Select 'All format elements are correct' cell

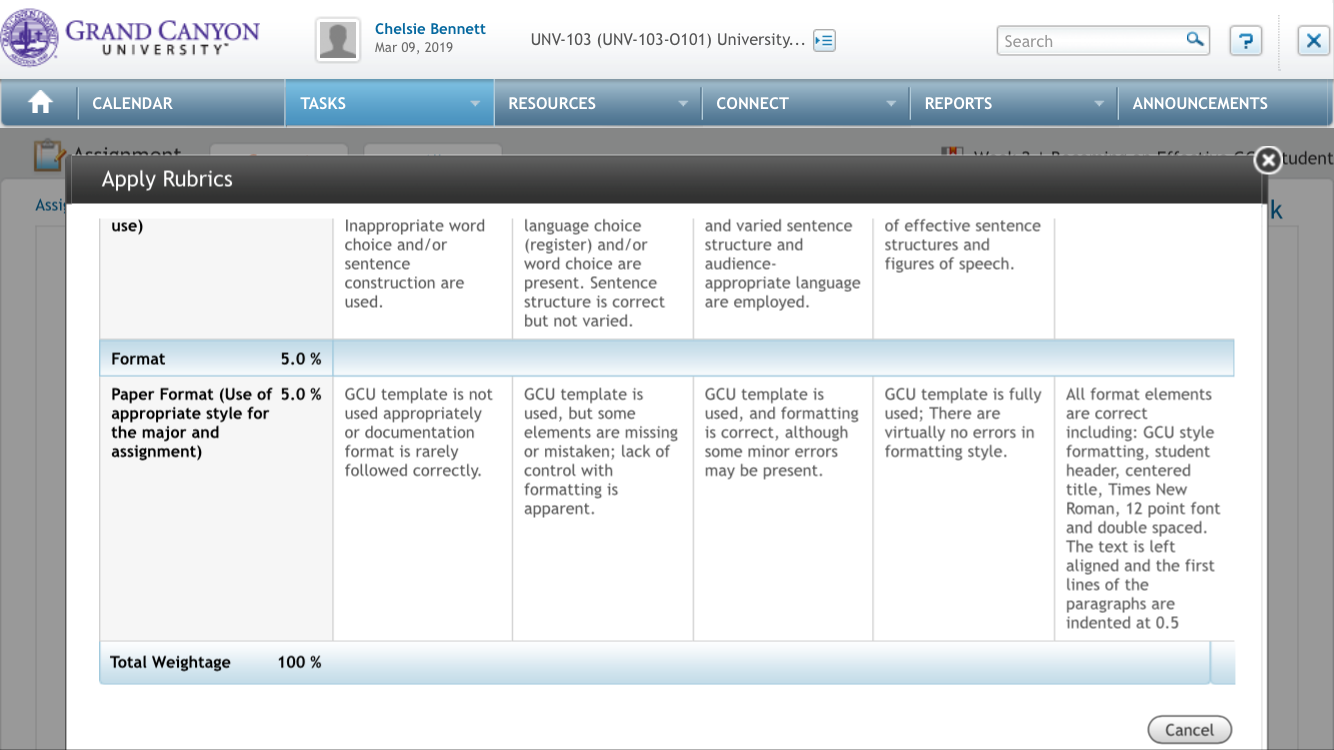pyautogui.click(x=1144, y=508)
